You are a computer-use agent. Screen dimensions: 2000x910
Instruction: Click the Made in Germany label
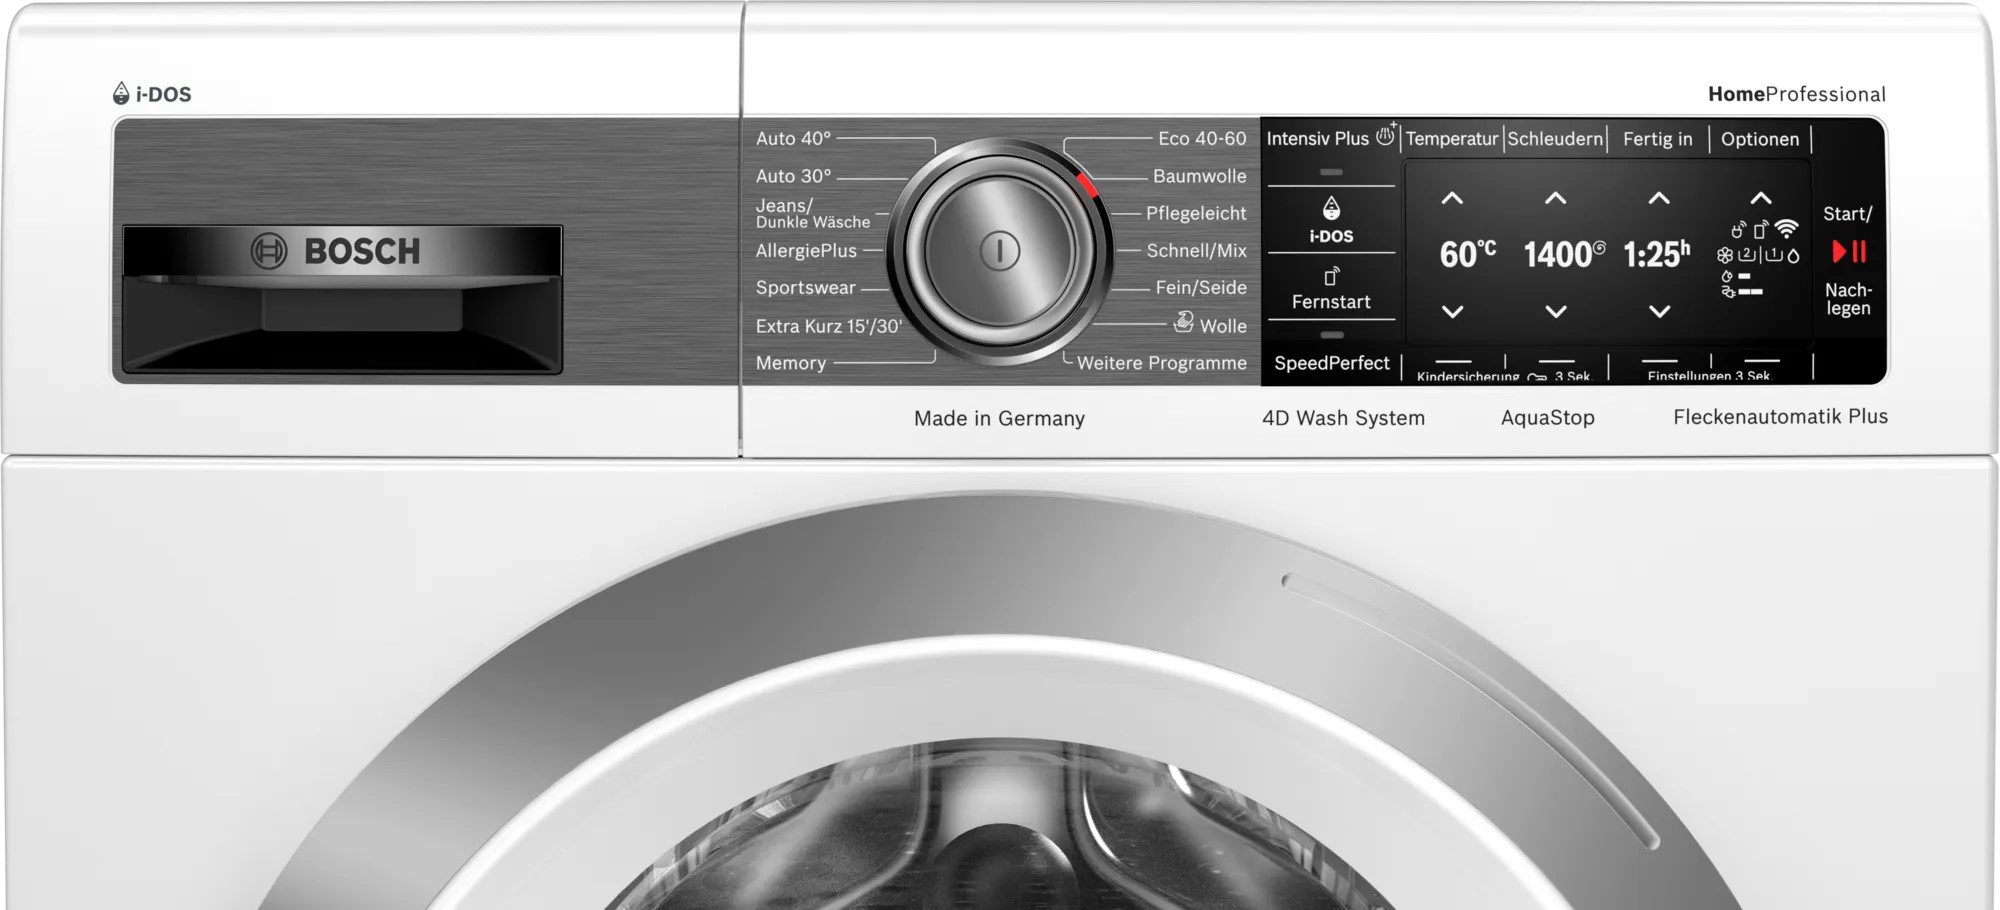point(999,418)
